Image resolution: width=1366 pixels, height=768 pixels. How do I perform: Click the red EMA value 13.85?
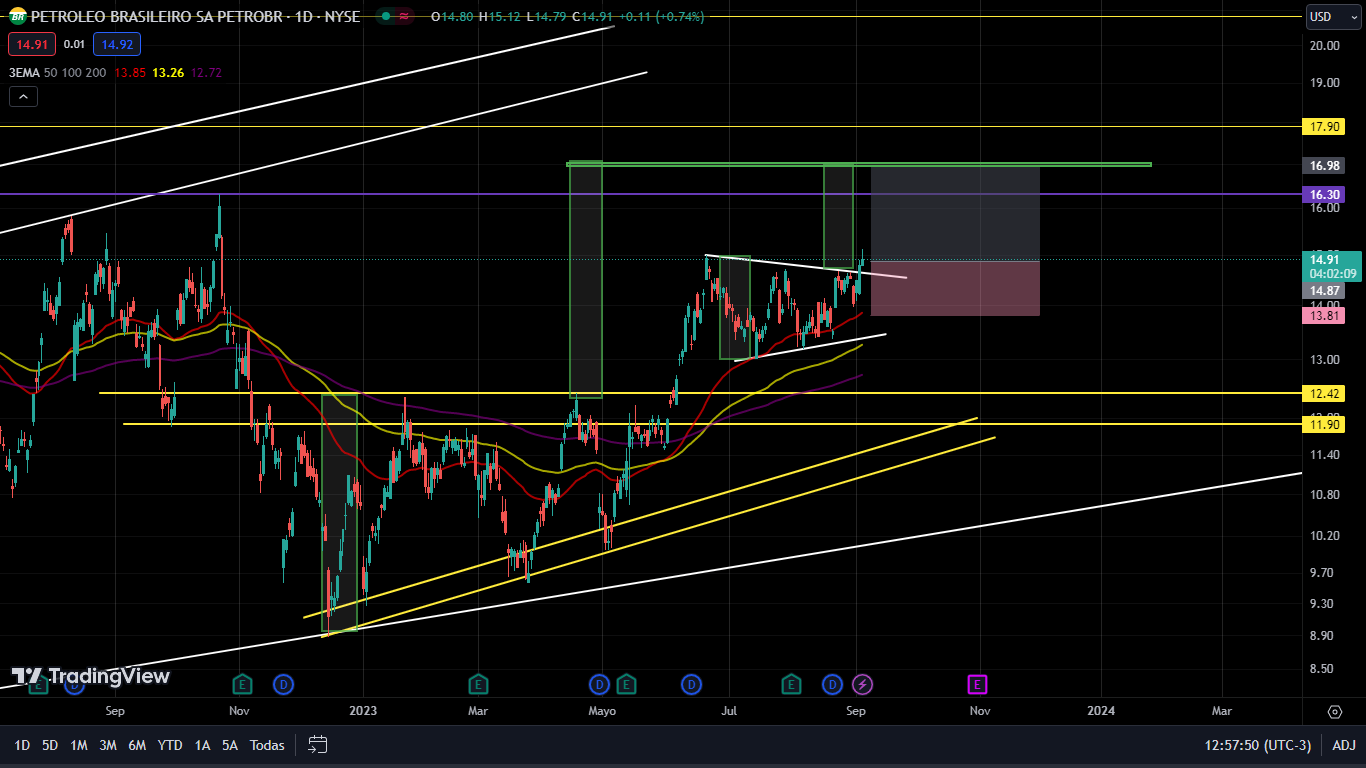(130, 72)
